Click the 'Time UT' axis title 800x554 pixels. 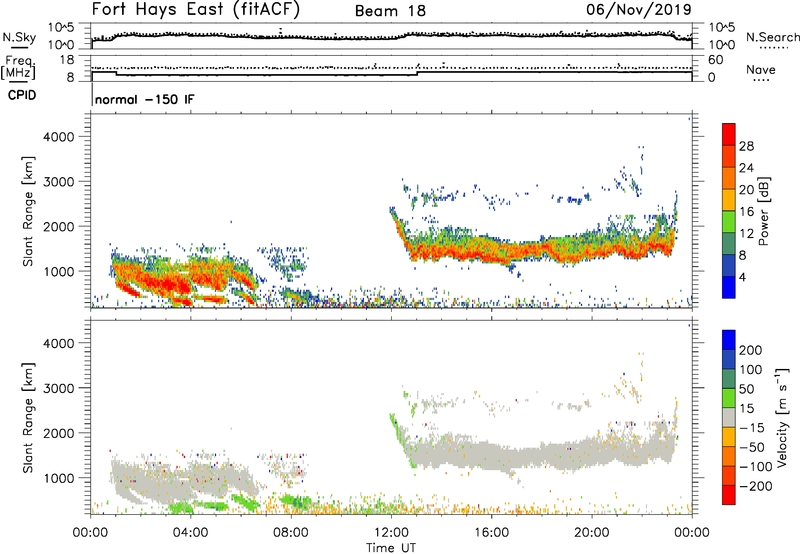tap(391, 548)
